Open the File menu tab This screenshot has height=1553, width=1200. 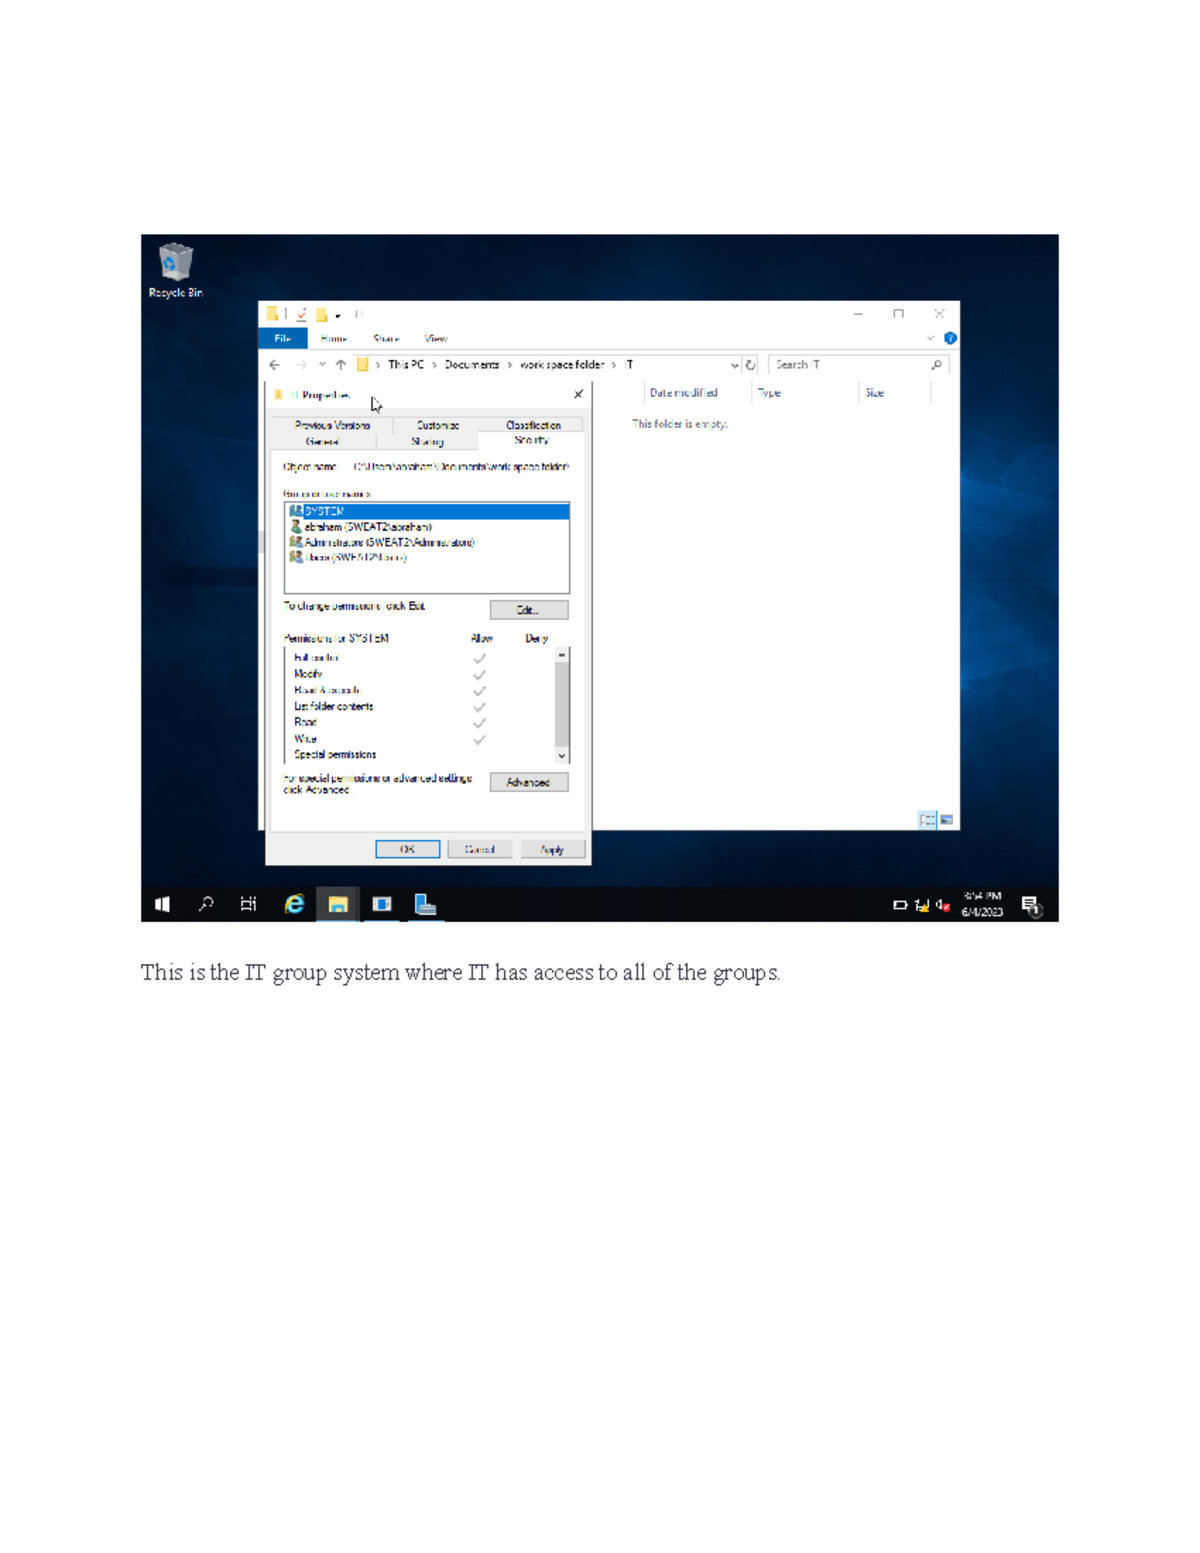[x=283, y=338]
